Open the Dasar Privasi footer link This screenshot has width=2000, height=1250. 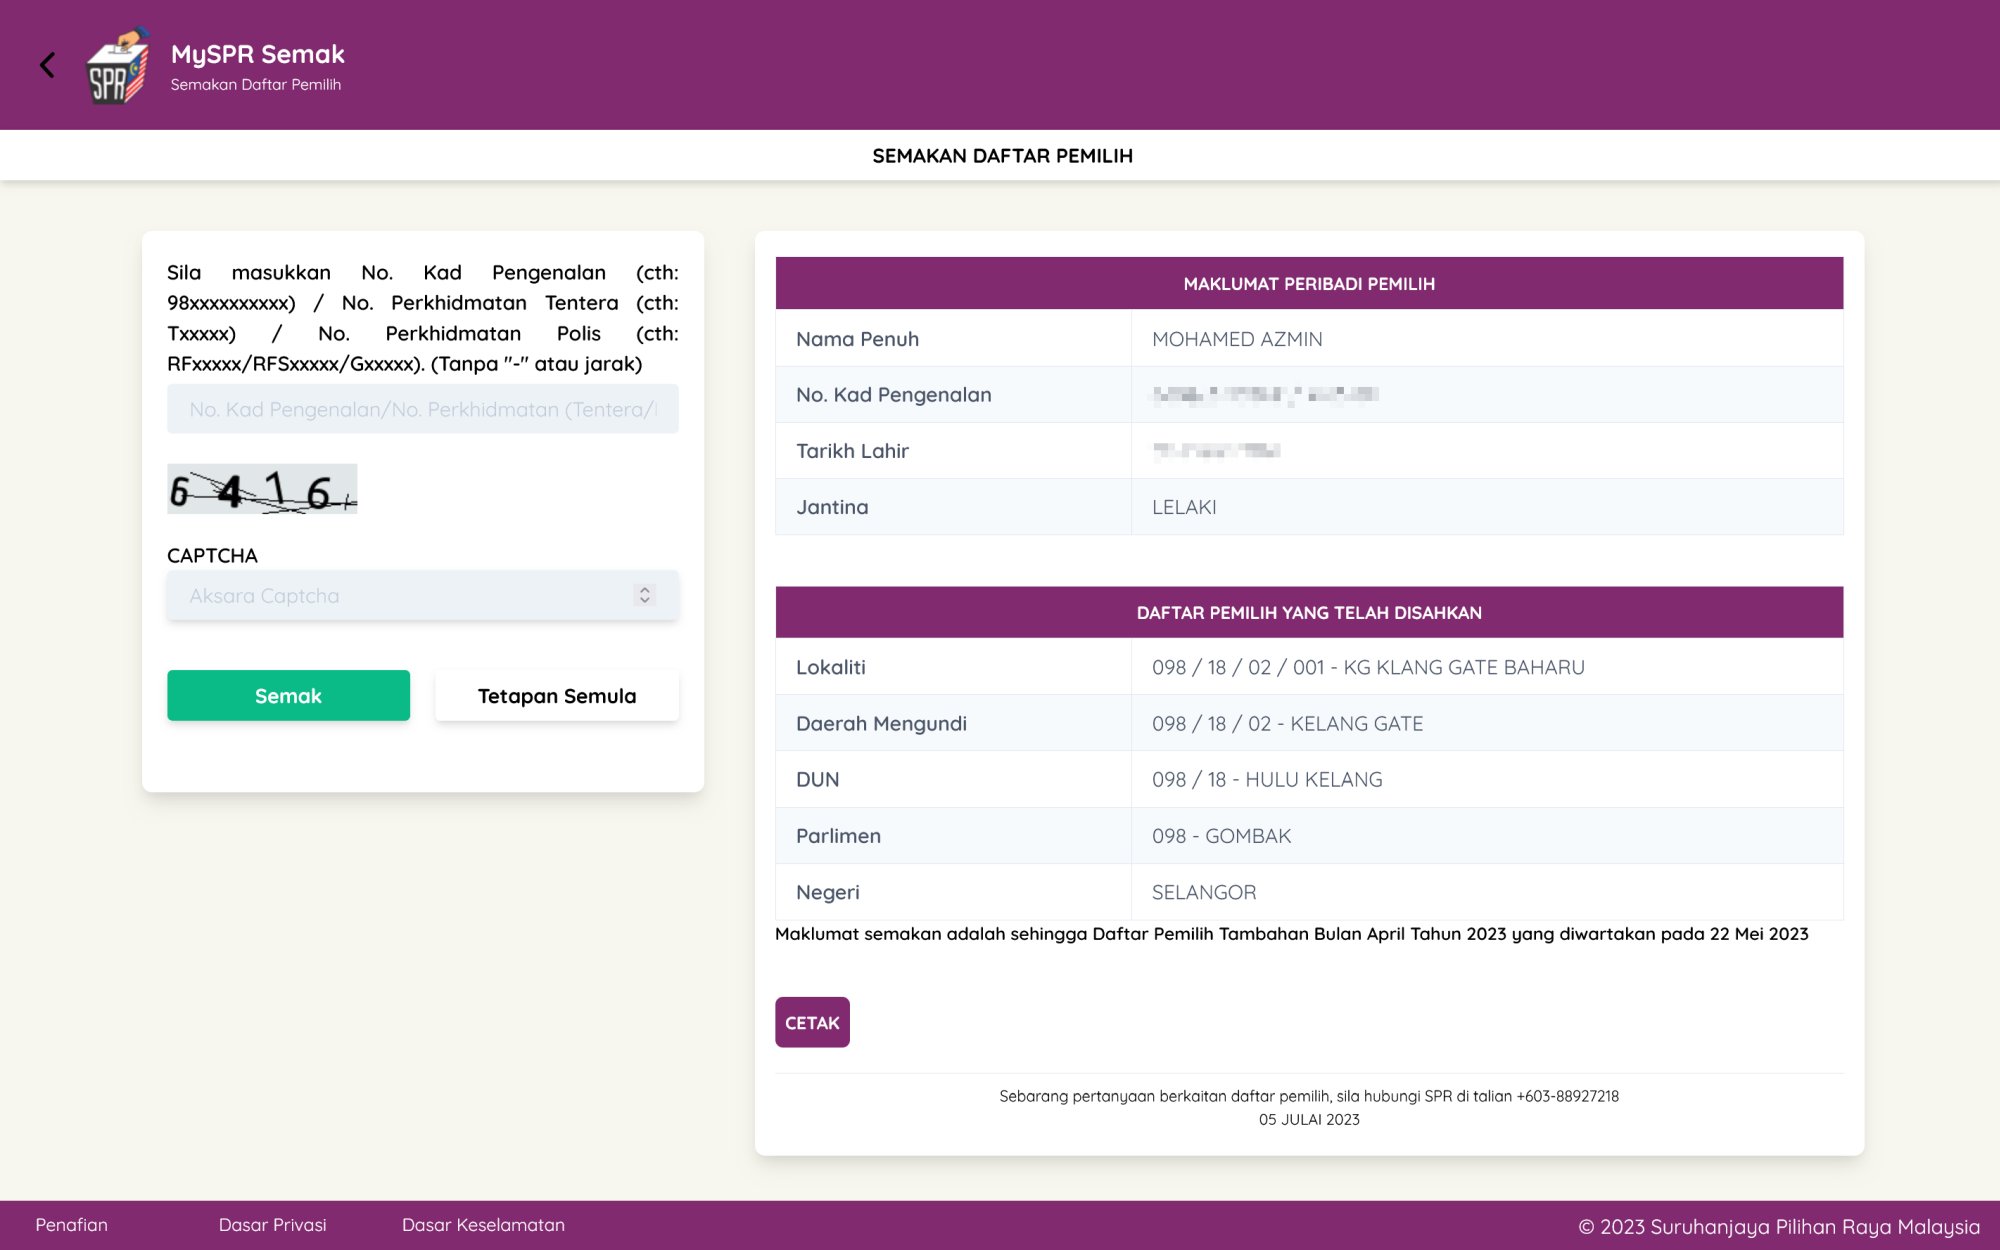pyautogui.click(x=272, y=1225)
